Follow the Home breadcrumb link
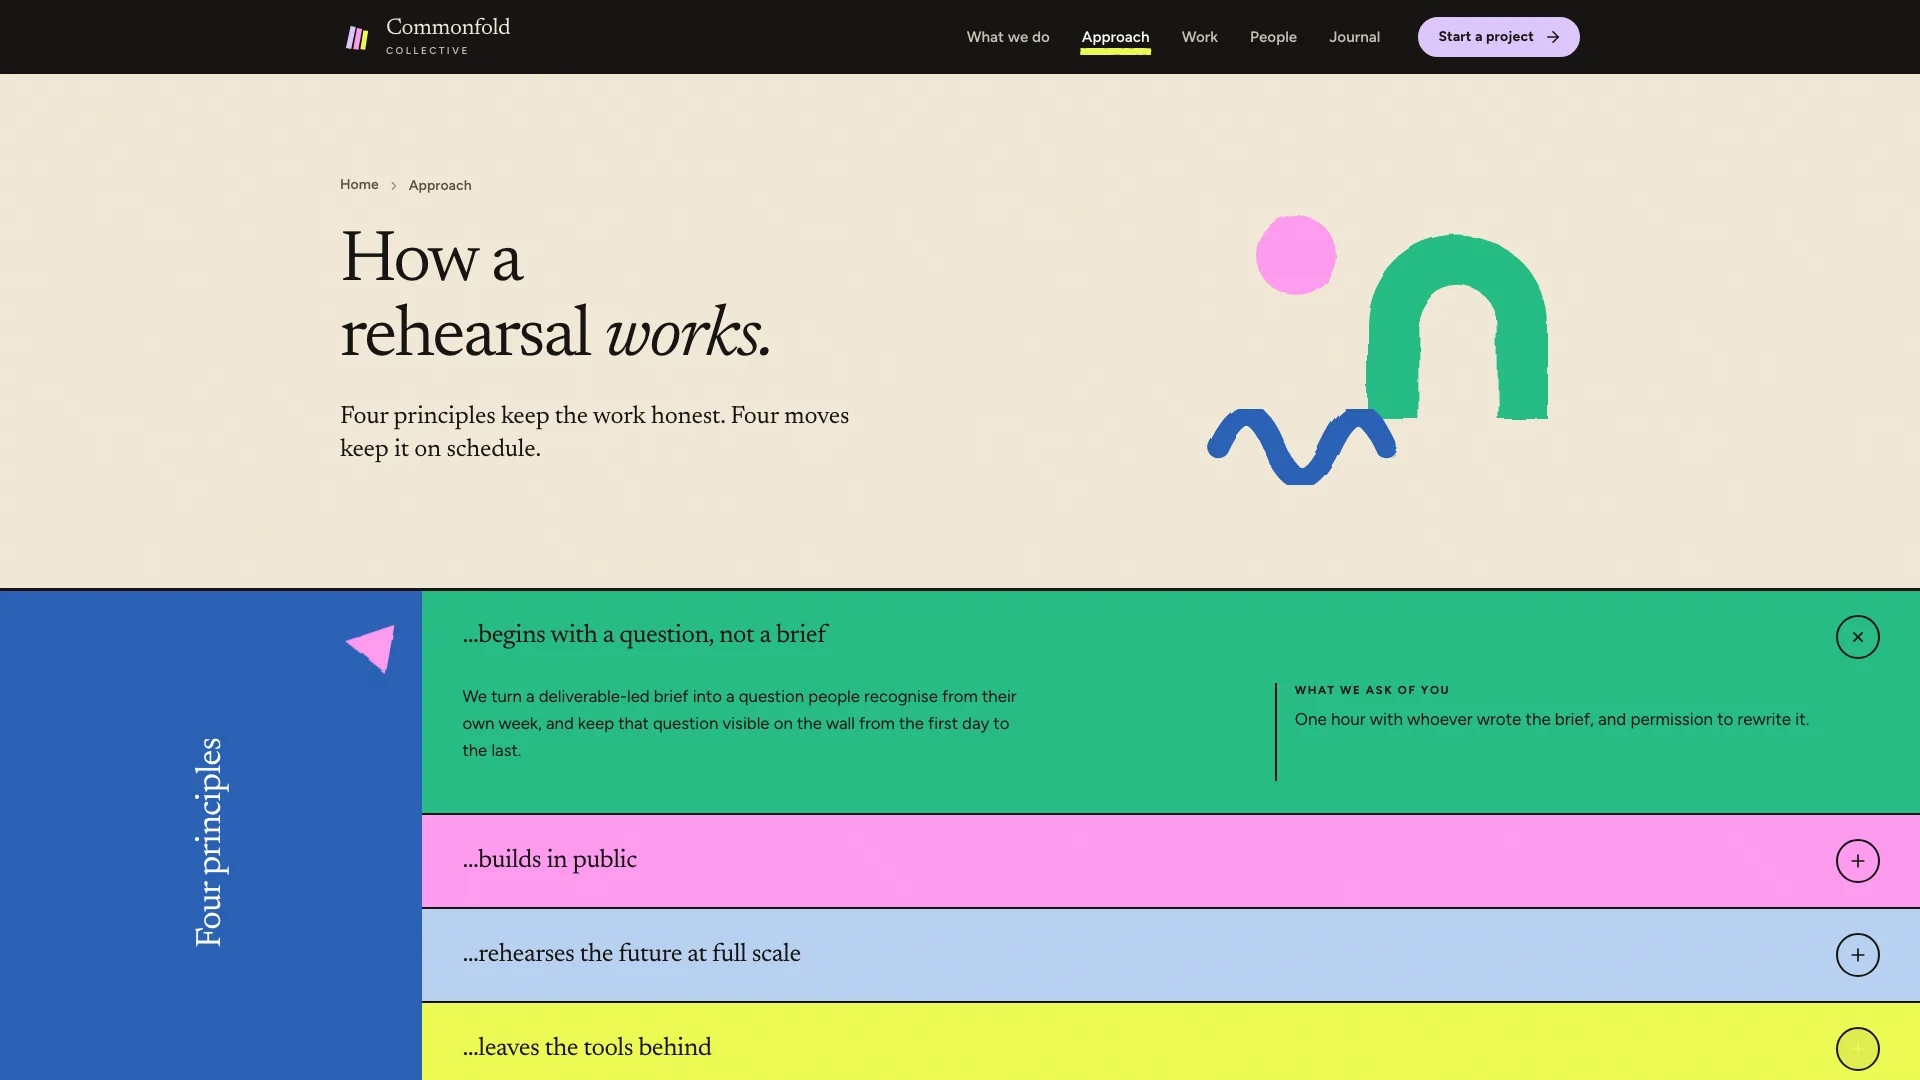 [x=359, y=184]
